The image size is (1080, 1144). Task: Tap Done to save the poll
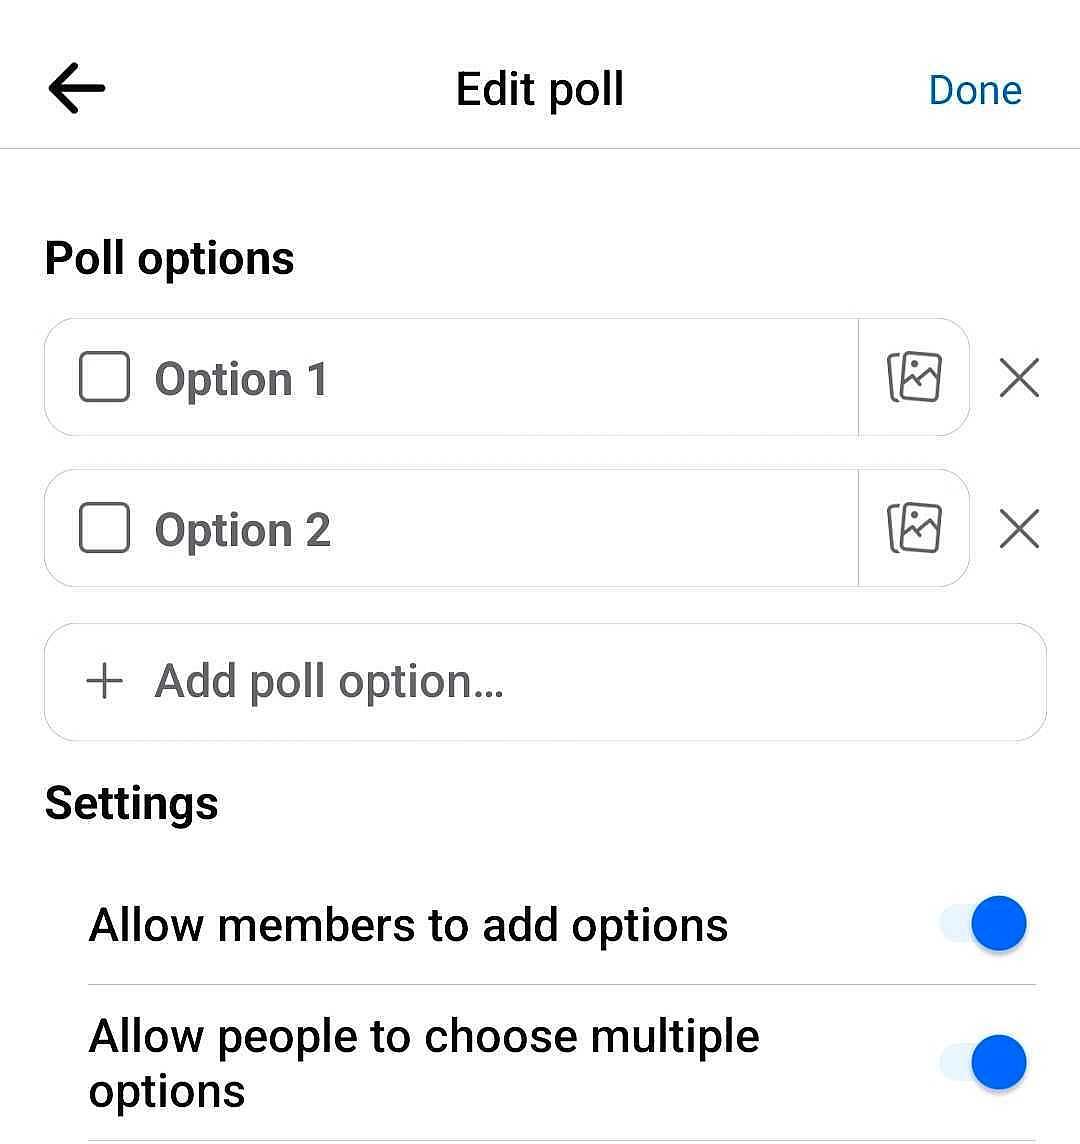coord(975,89)
